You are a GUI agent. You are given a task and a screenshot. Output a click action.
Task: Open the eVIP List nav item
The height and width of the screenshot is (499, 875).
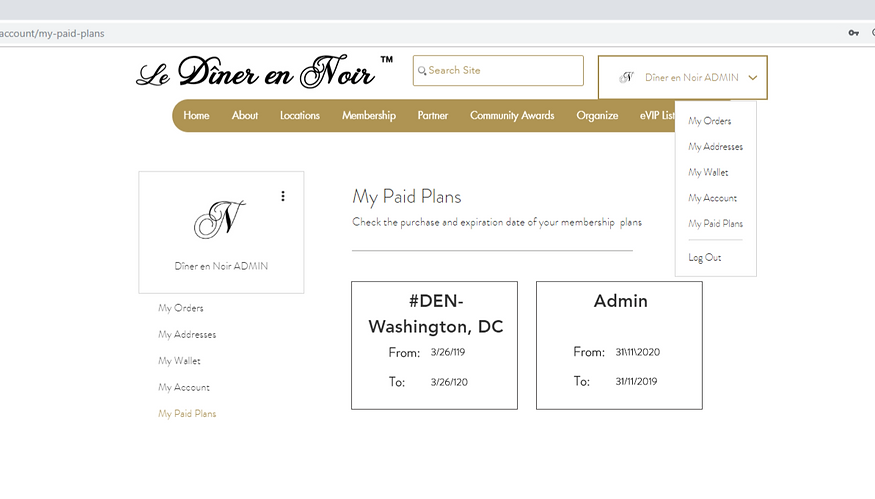pyautogui.click(x=657, y=116)
